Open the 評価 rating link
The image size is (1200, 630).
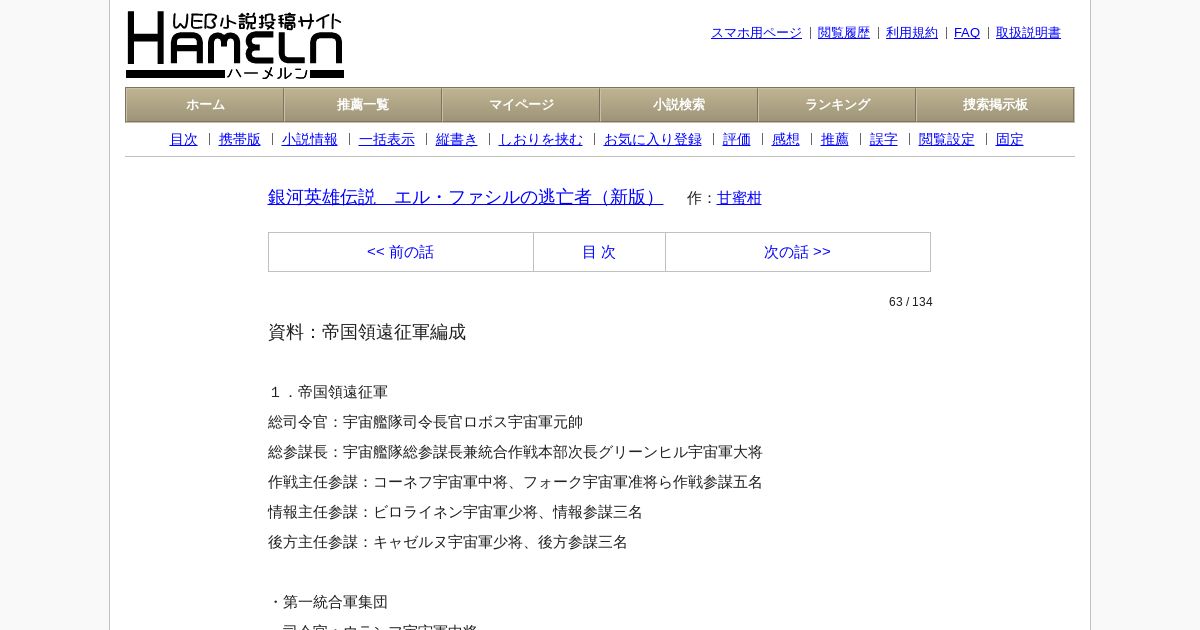pos(737,140)
